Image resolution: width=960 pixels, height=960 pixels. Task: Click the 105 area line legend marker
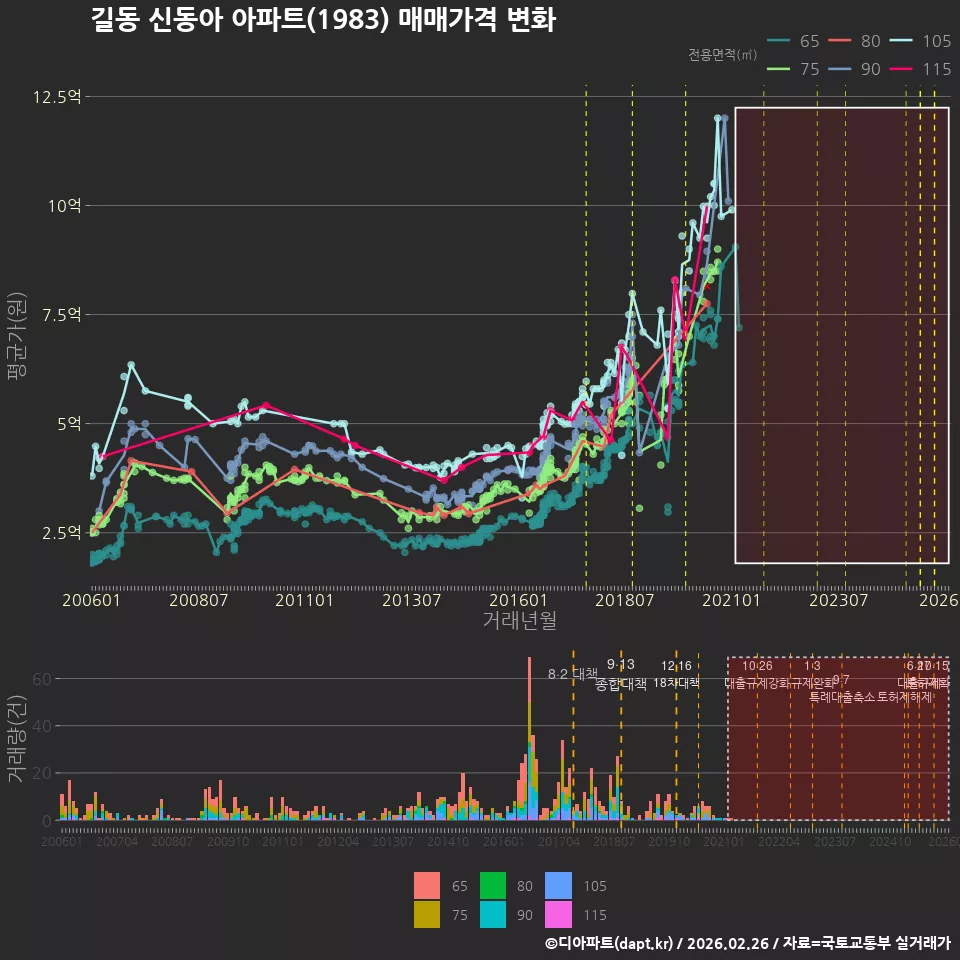[x=901, y=41]
